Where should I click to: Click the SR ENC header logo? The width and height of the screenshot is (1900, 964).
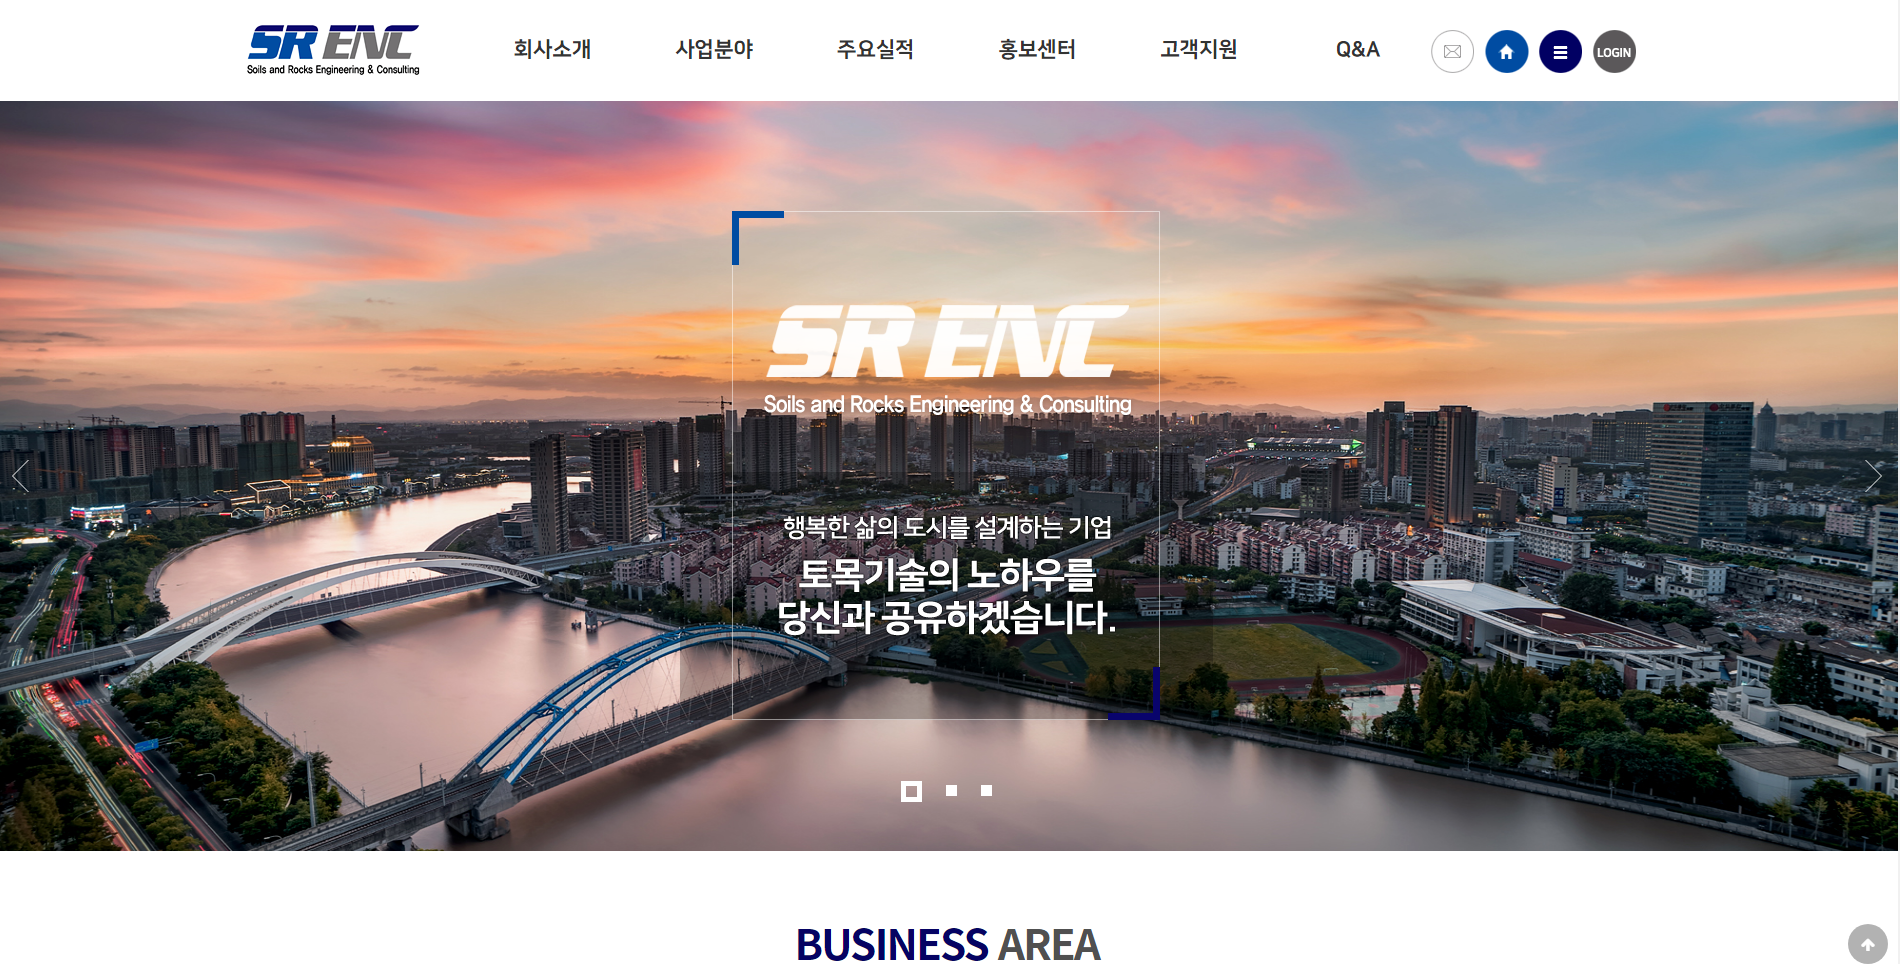pyautogui.click(x=333, y=50)
